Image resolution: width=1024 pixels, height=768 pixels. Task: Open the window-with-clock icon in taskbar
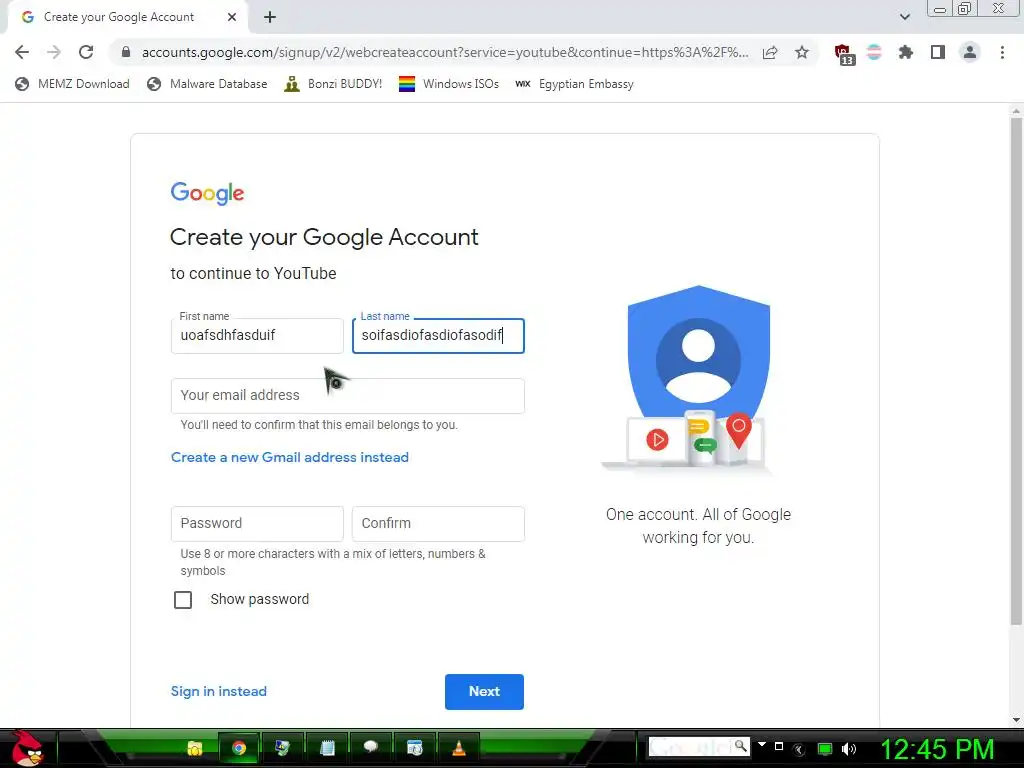coord(415,748)
